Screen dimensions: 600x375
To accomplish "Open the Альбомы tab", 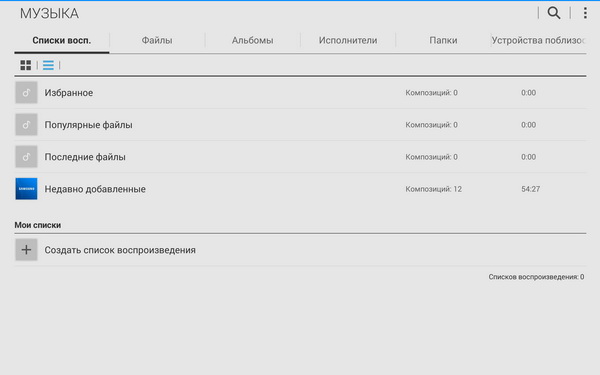I will pos(253,41).
